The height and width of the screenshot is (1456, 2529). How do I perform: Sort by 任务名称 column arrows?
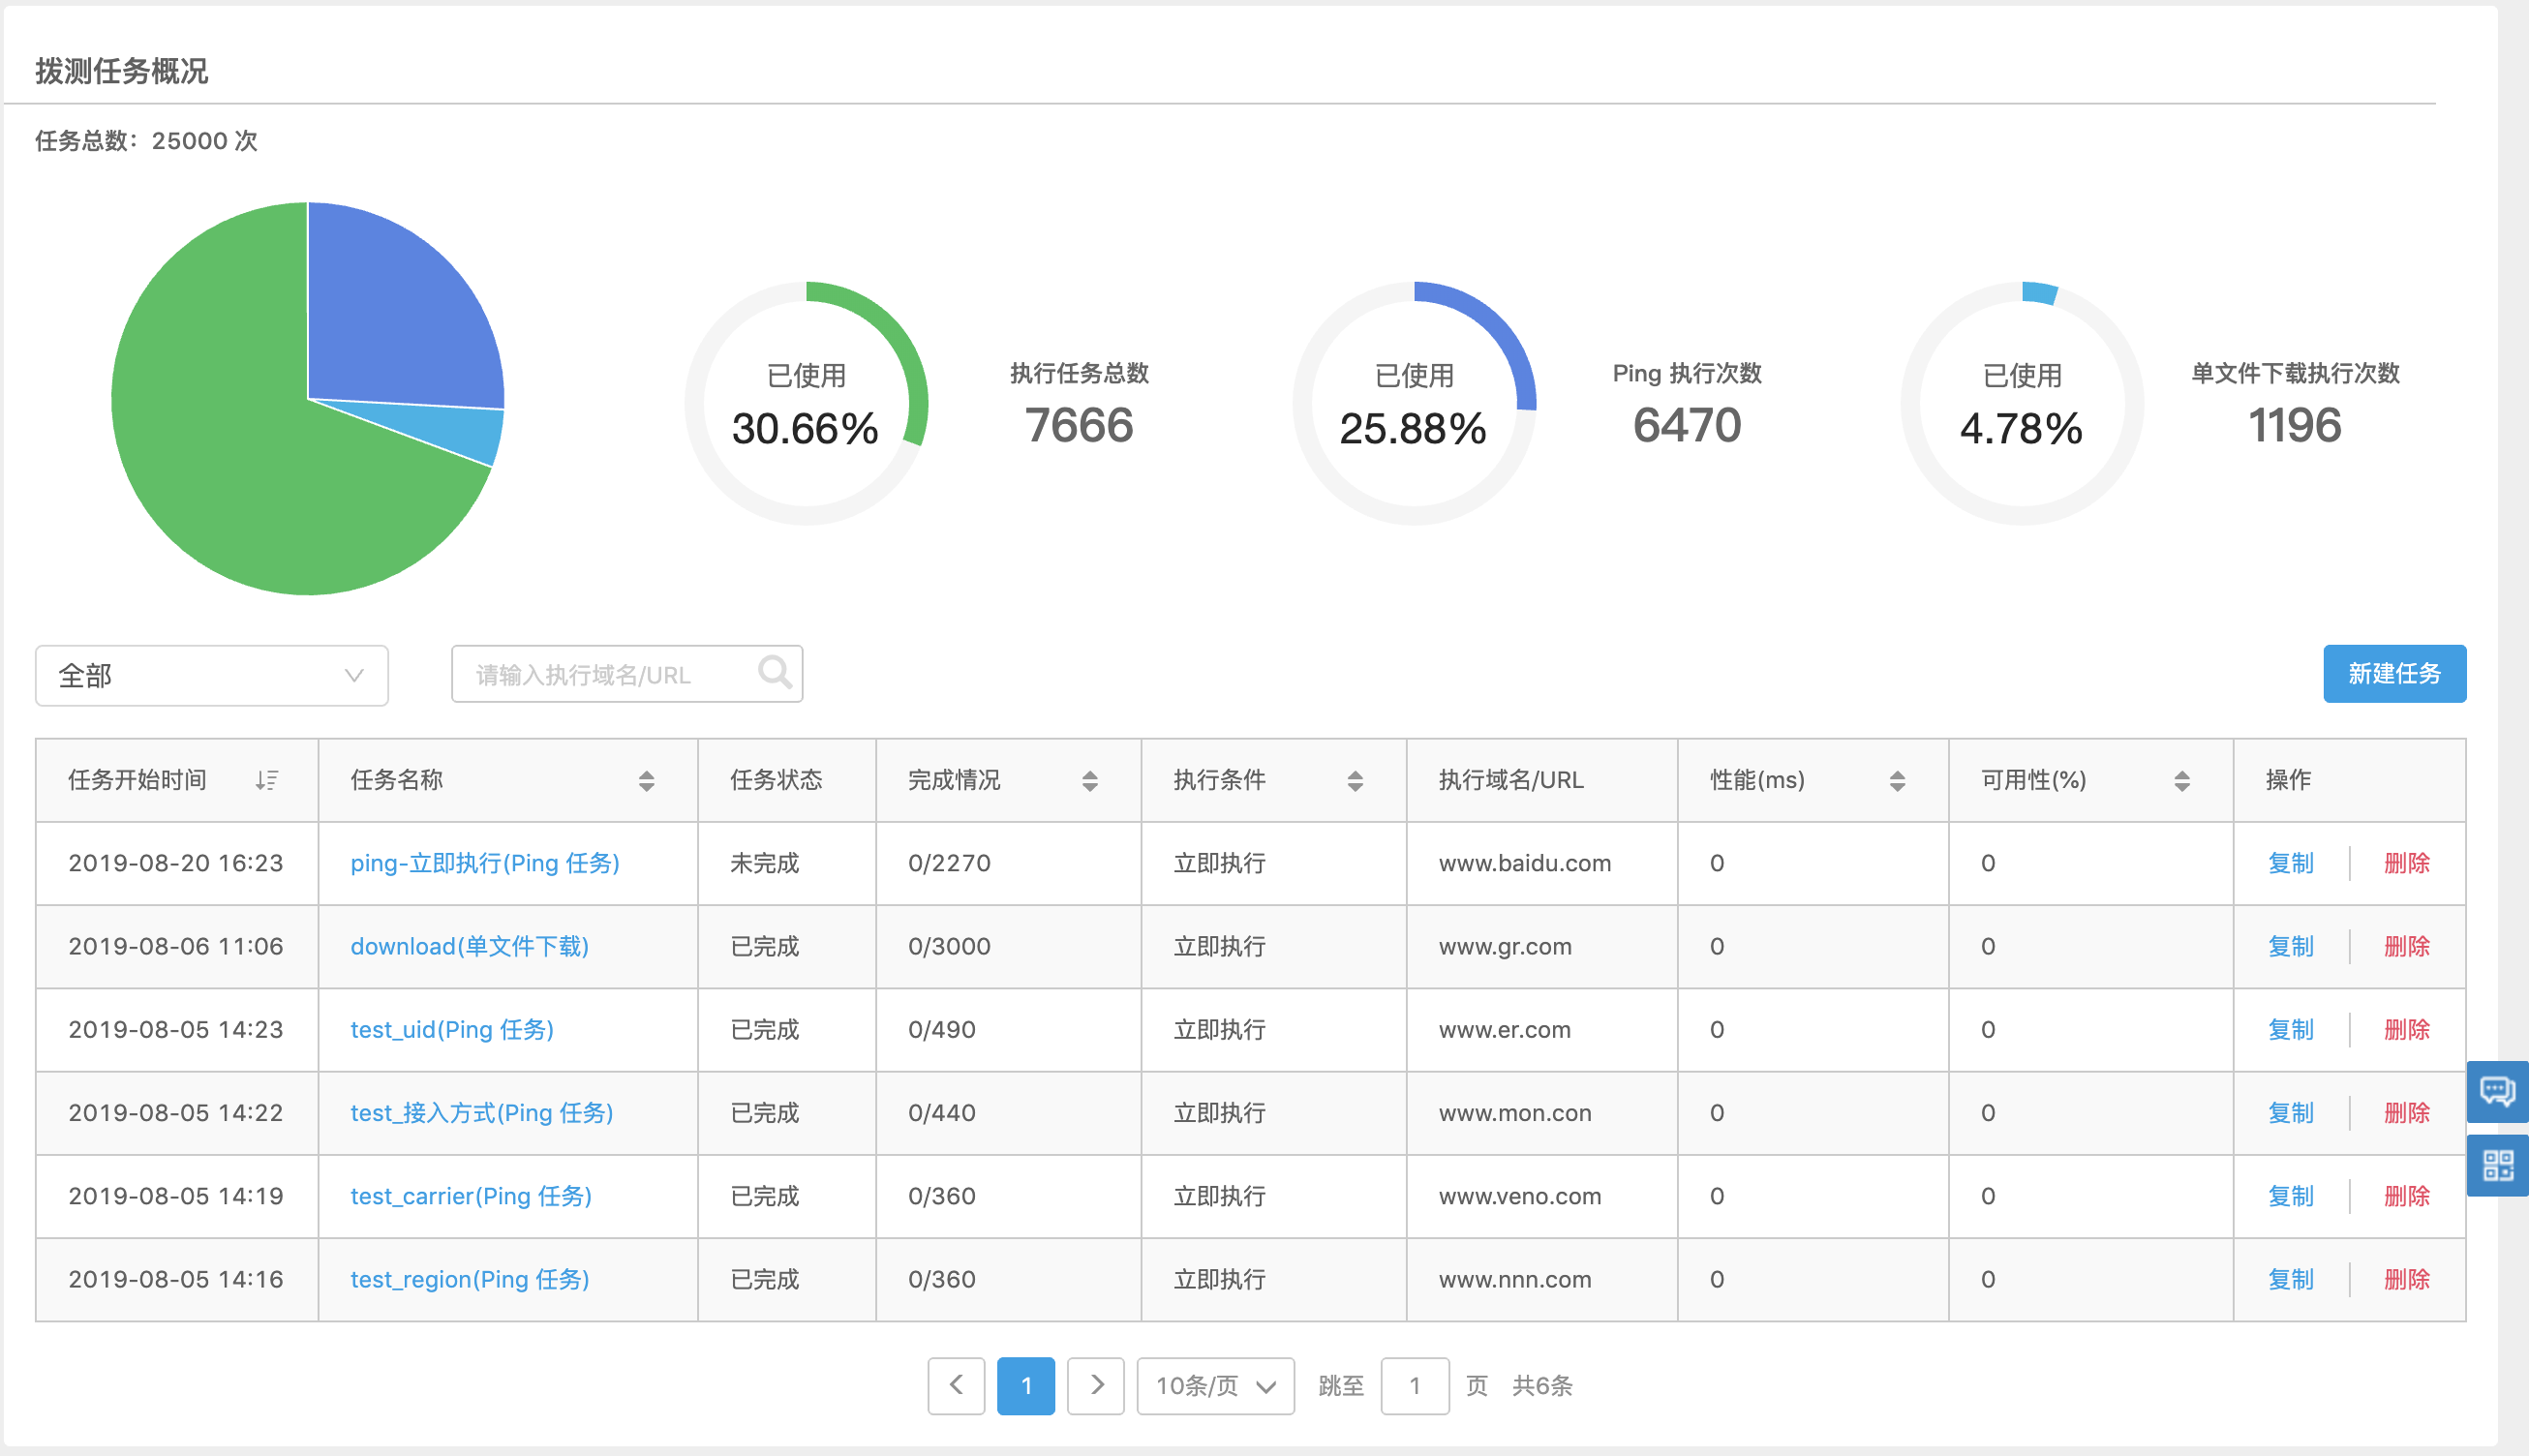(647, 781)
